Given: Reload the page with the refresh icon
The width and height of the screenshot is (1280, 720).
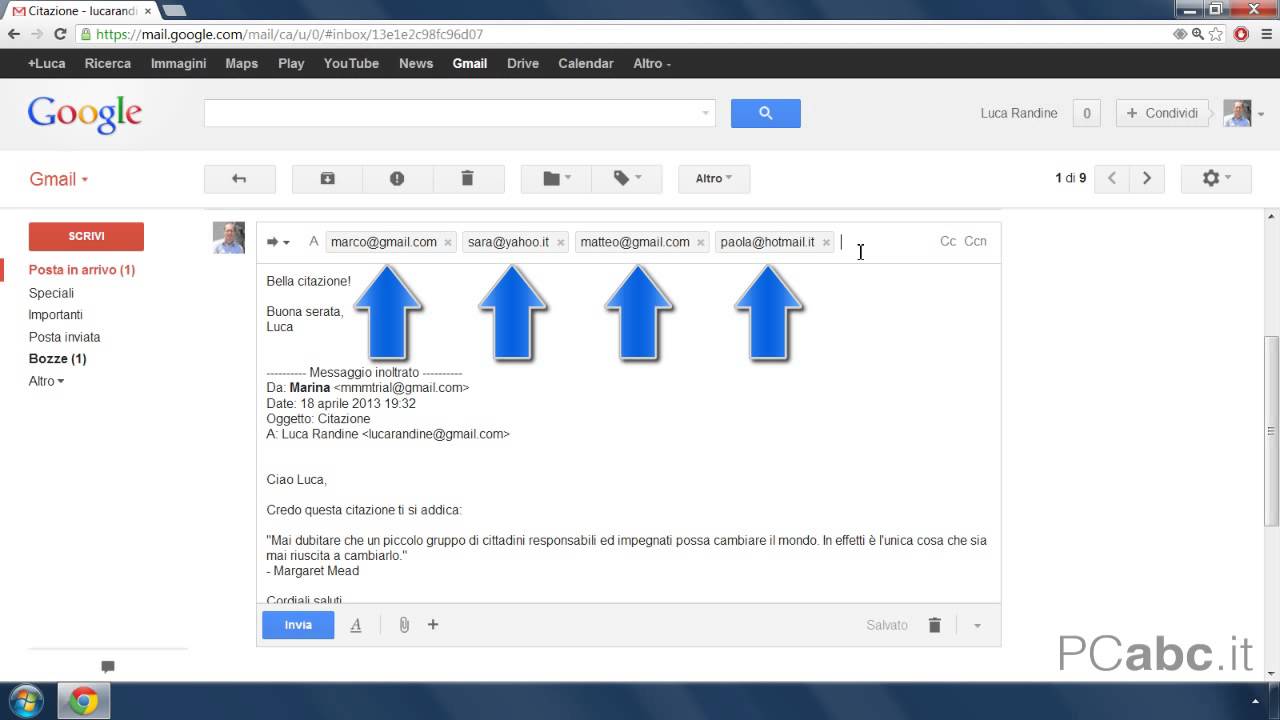Looking at the screenshot, I should 60,34.
